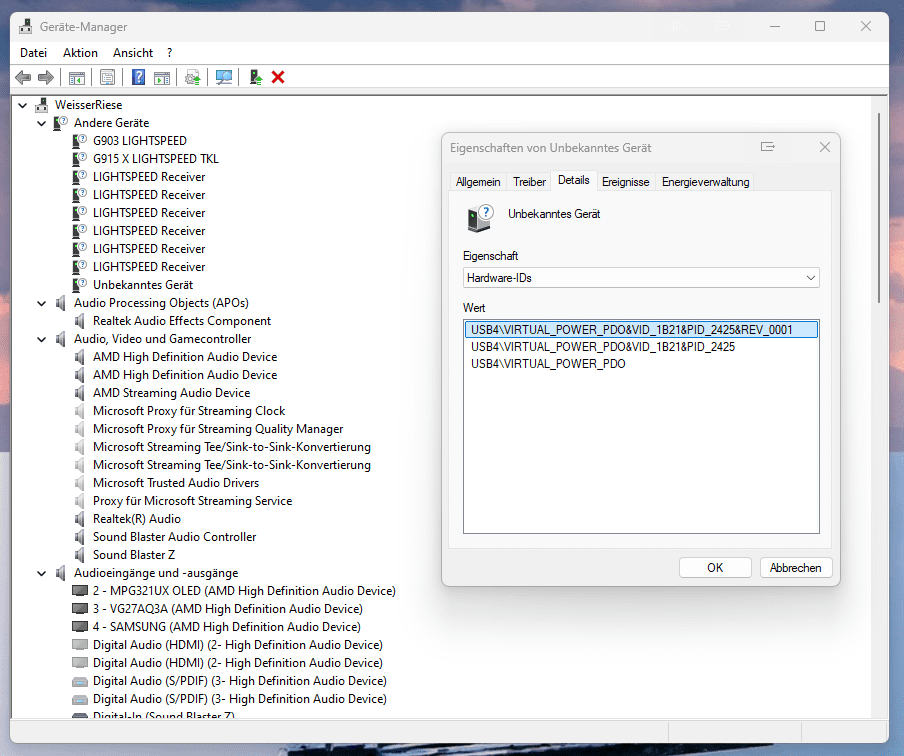The width and height of the screenshot is (904, 756).
Task: Open the Ansicht menu
Action: coord(133,52)
